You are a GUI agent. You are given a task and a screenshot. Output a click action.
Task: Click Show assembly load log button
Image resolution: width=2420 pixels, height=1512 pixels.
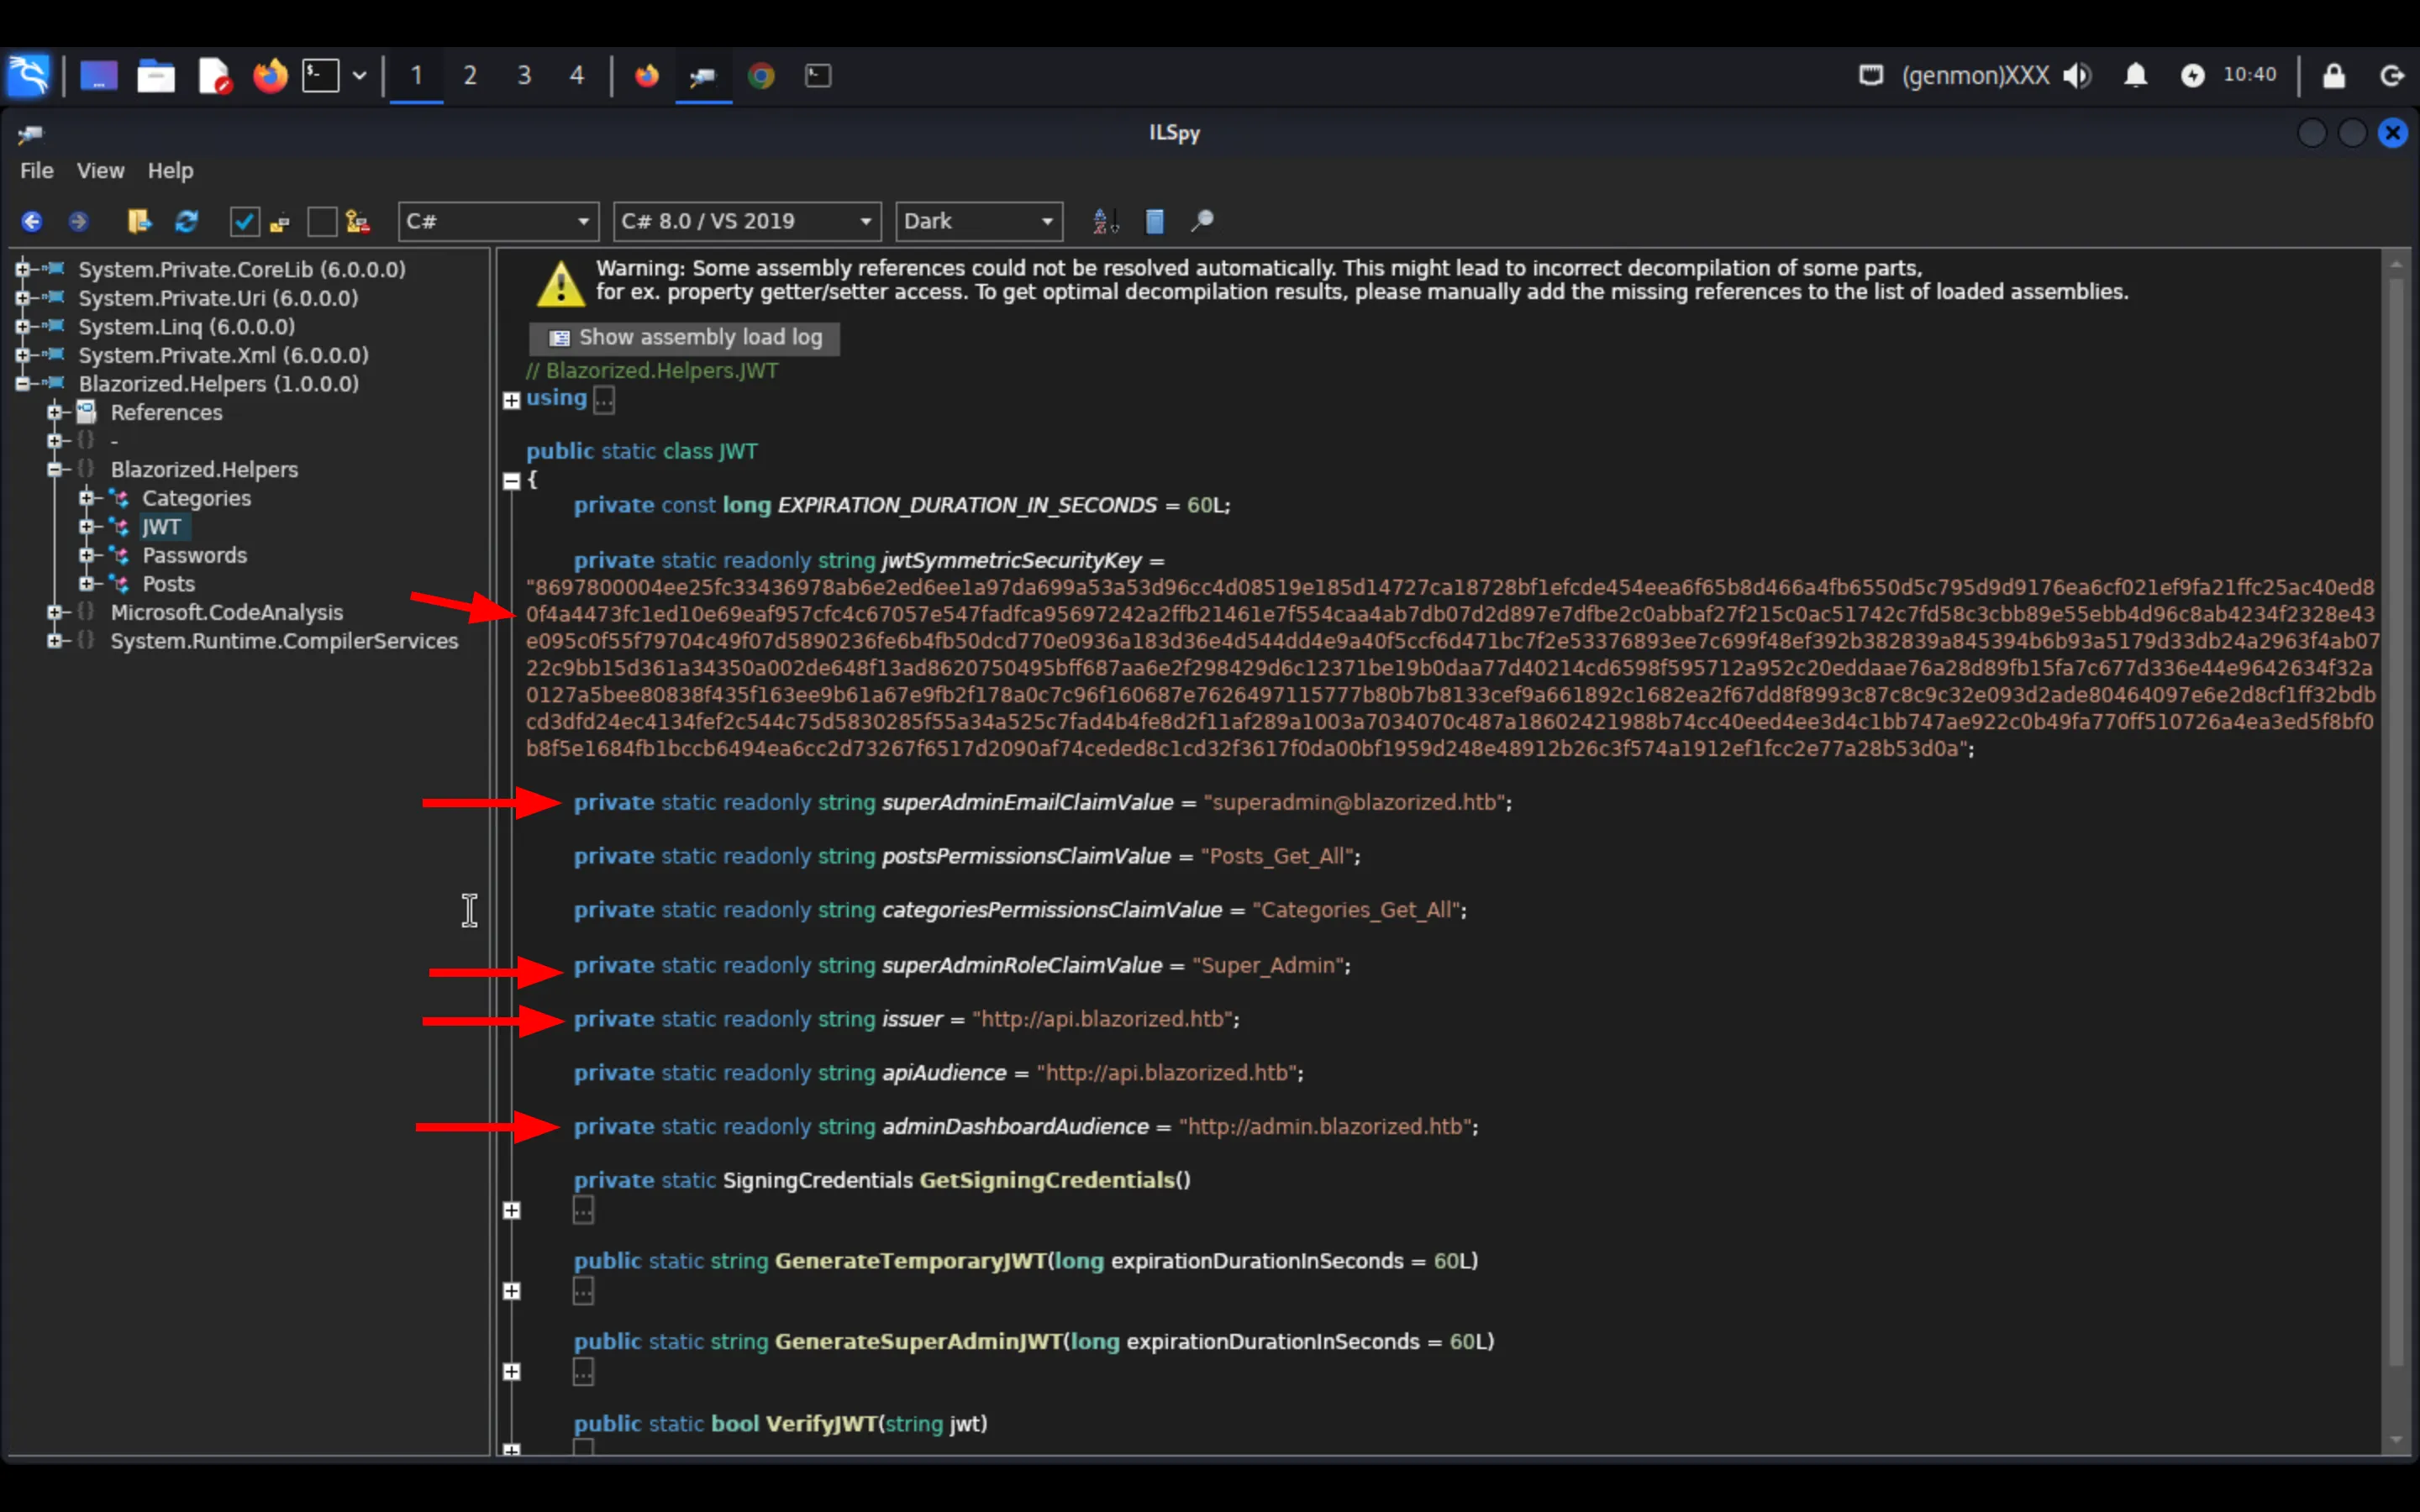click(684, 338)
